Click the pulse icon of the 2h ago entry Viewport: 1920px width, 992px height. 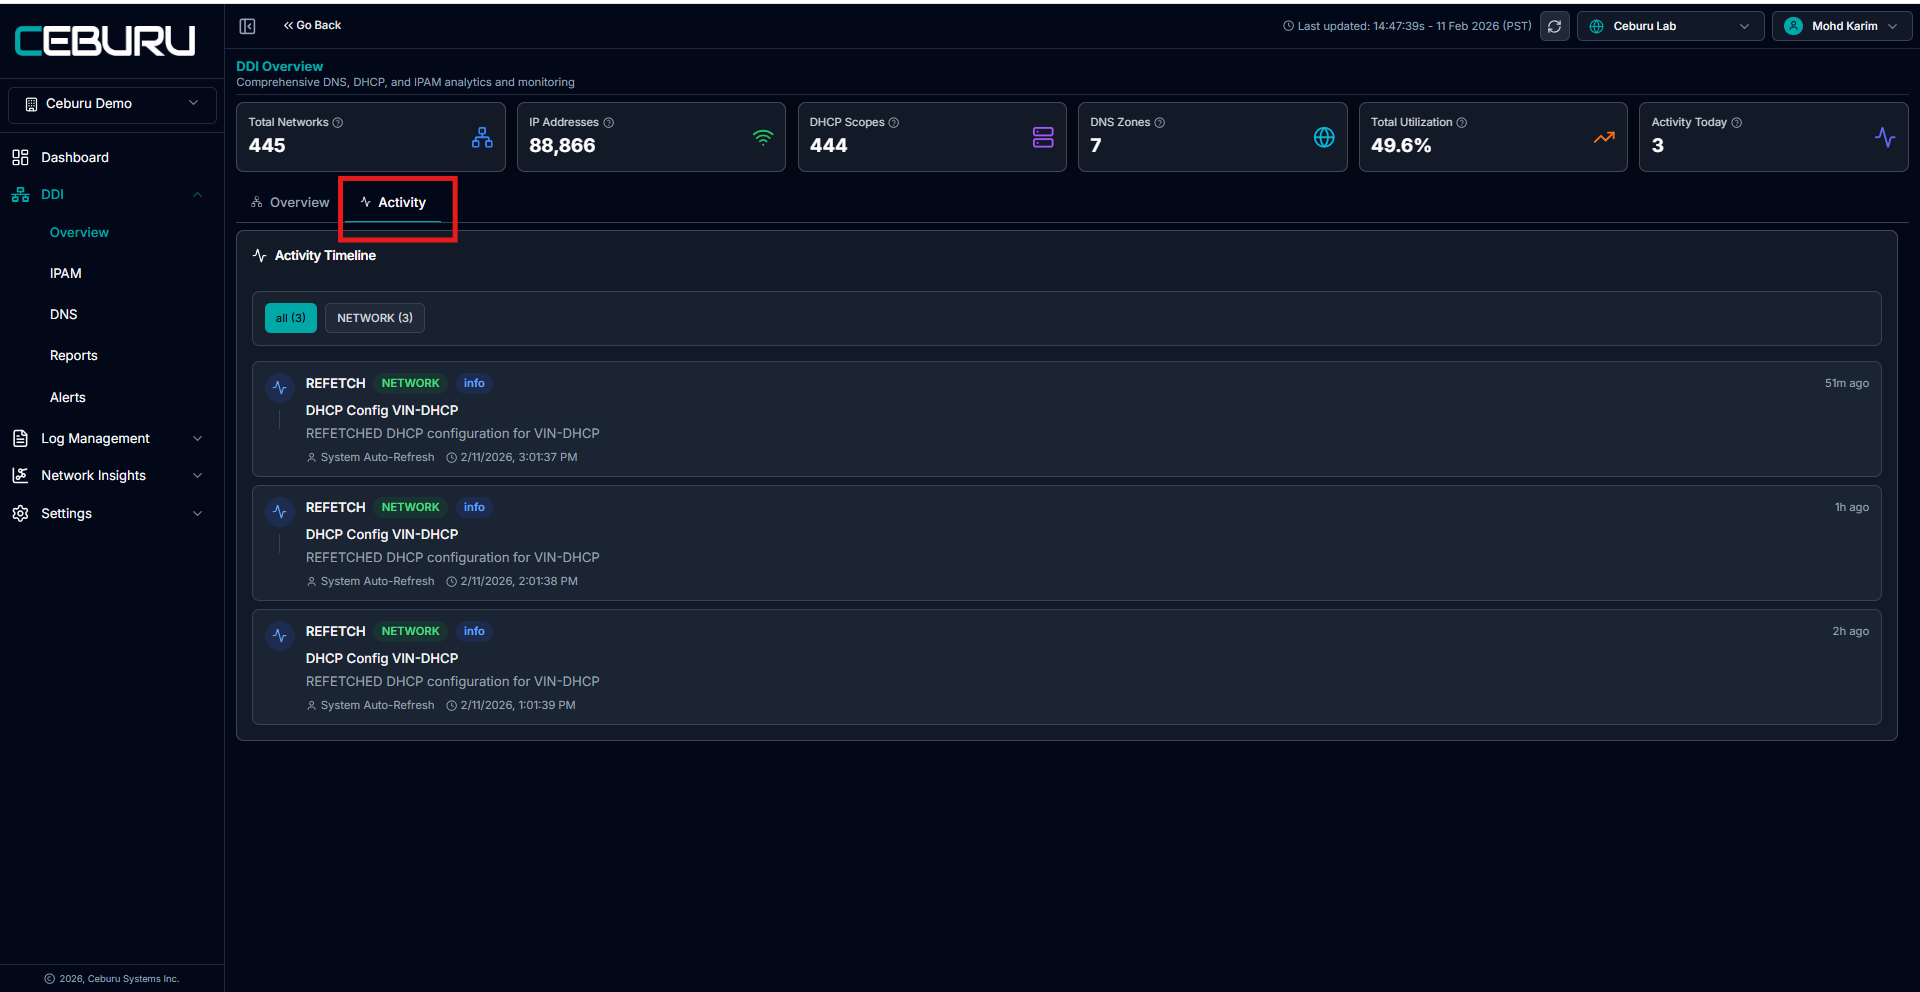pyautogui.click(x=280, y=635)
